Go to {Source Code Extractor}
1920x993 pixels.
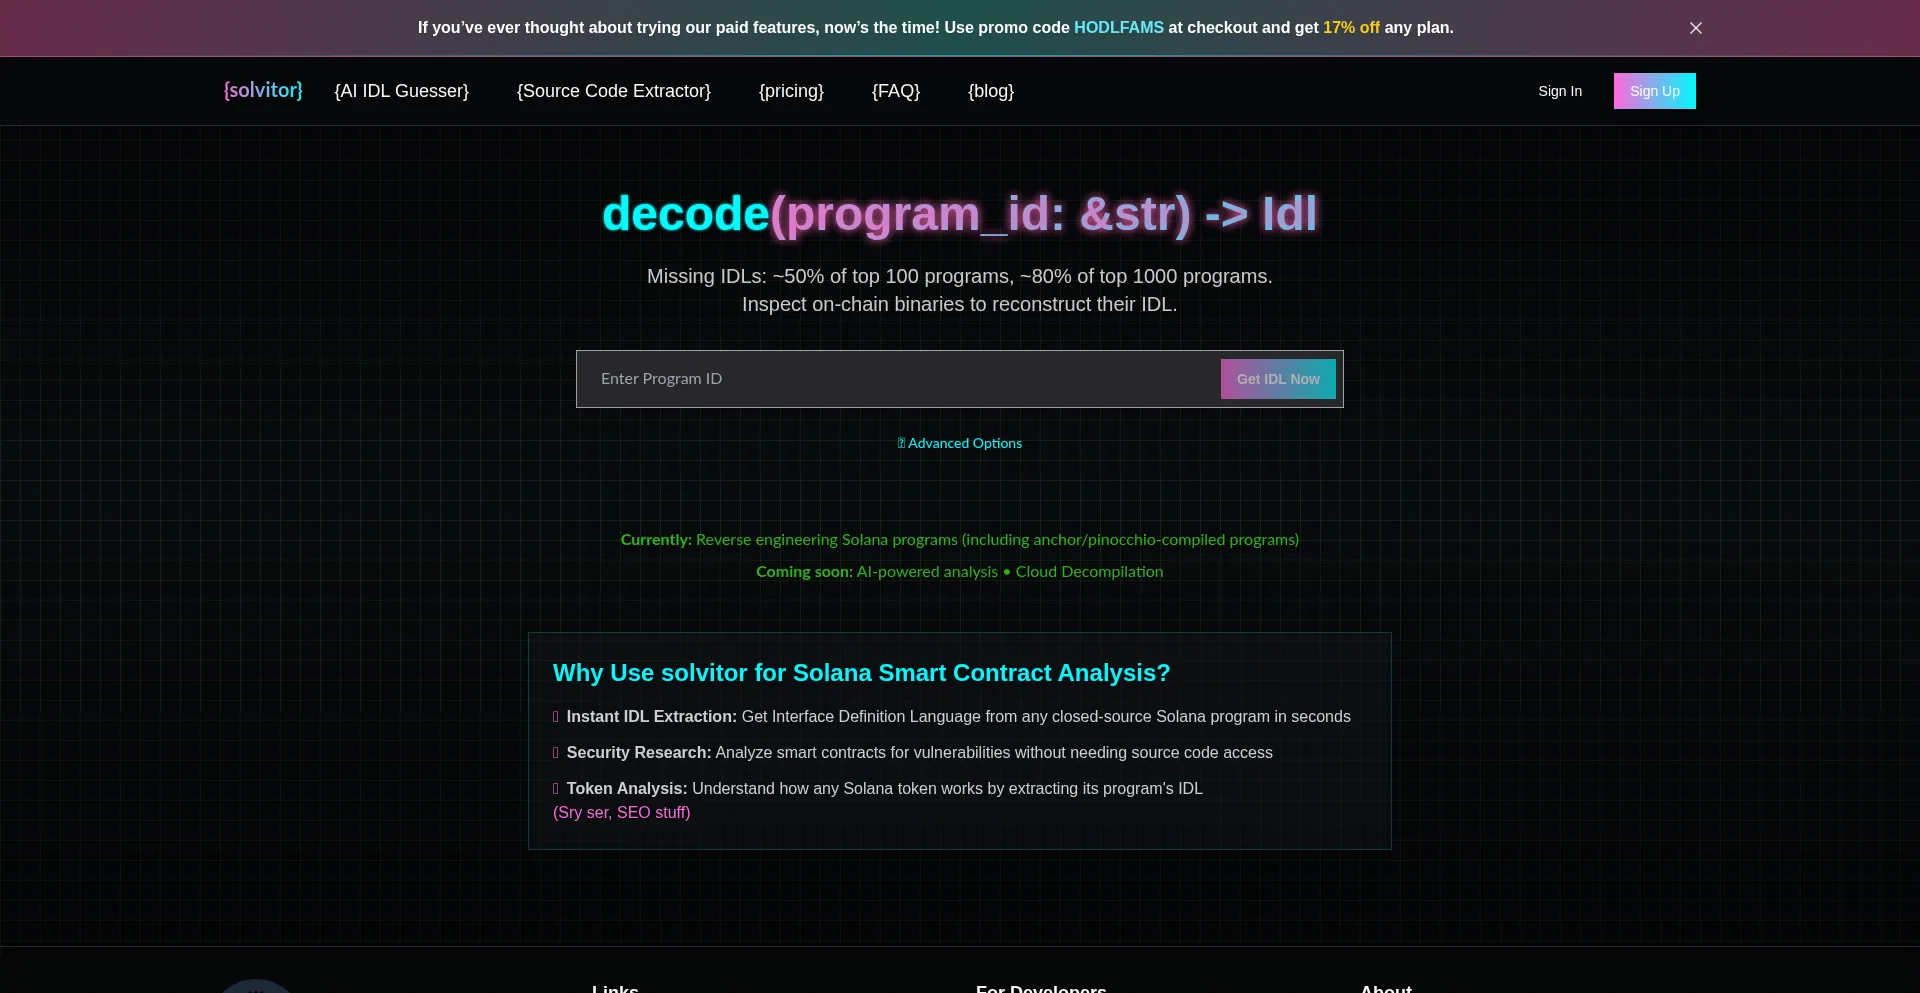(x=613, y=91)
